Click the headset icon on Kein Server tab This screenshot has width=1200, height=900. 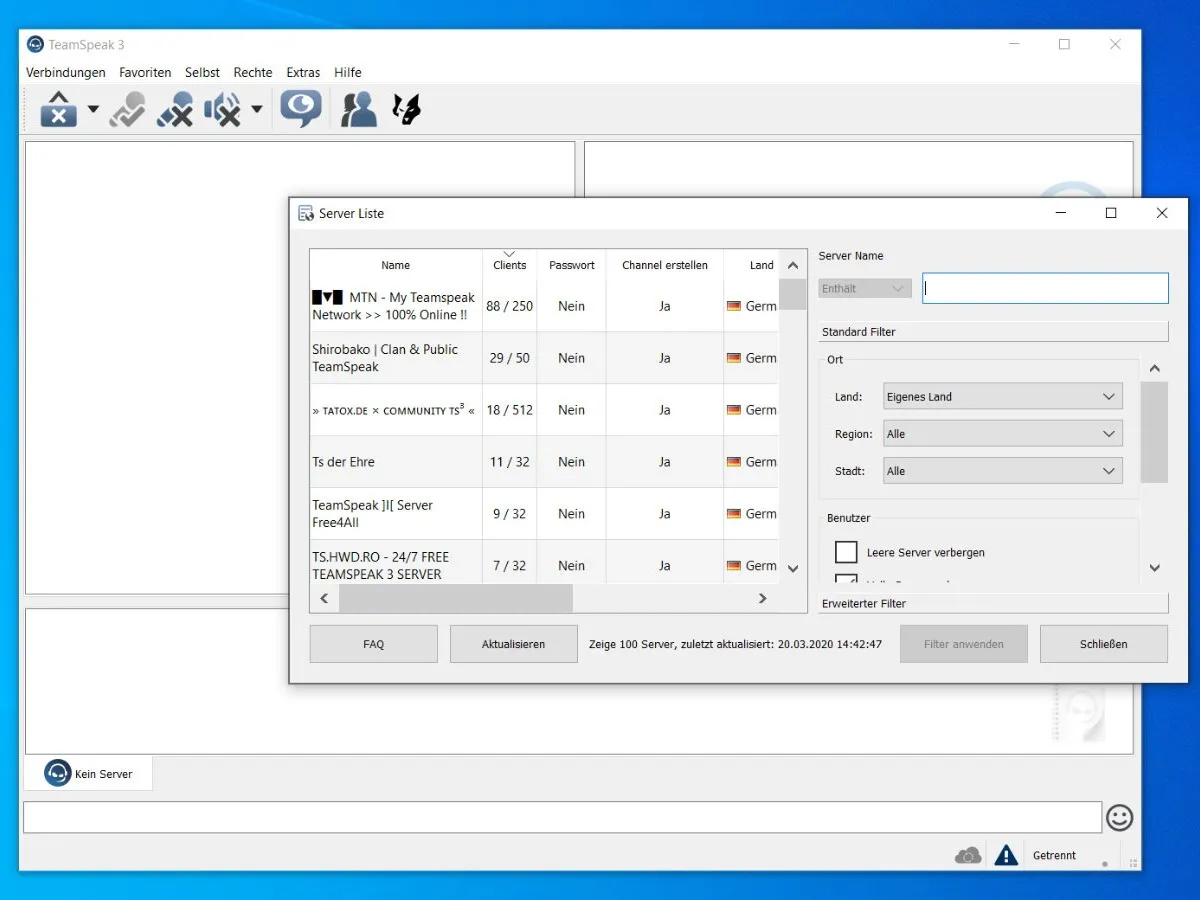click(58, 773)
